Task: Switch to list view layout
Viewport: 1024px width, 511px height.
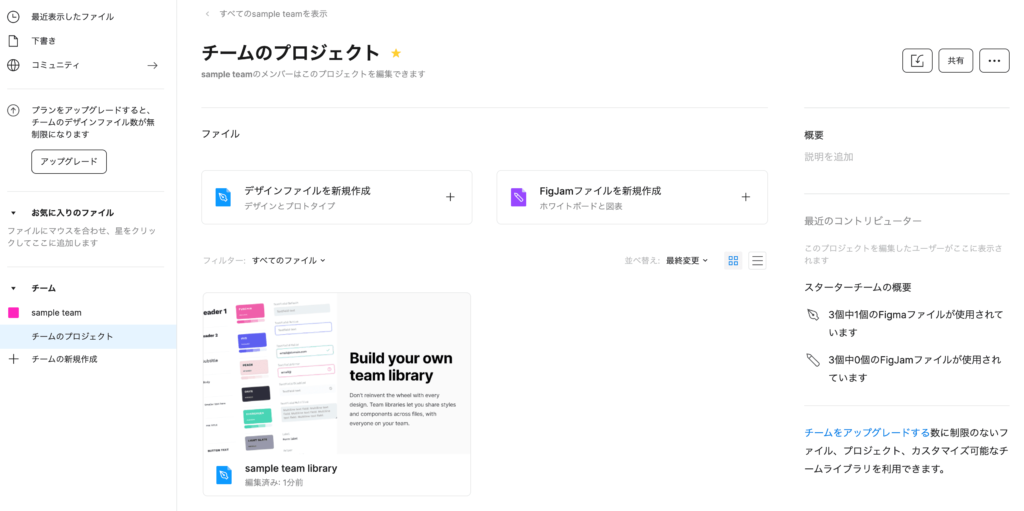Action: [757, 261]
